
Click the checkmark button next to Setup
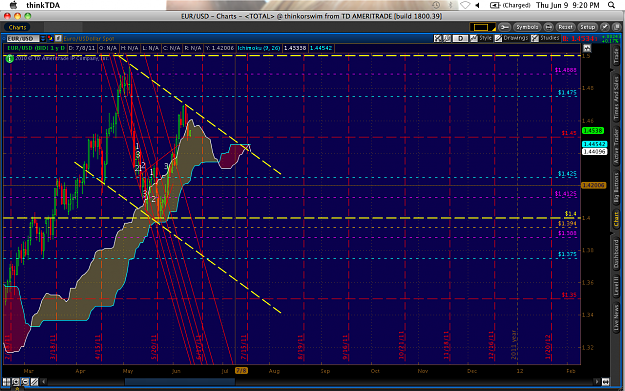pos(605,27)
